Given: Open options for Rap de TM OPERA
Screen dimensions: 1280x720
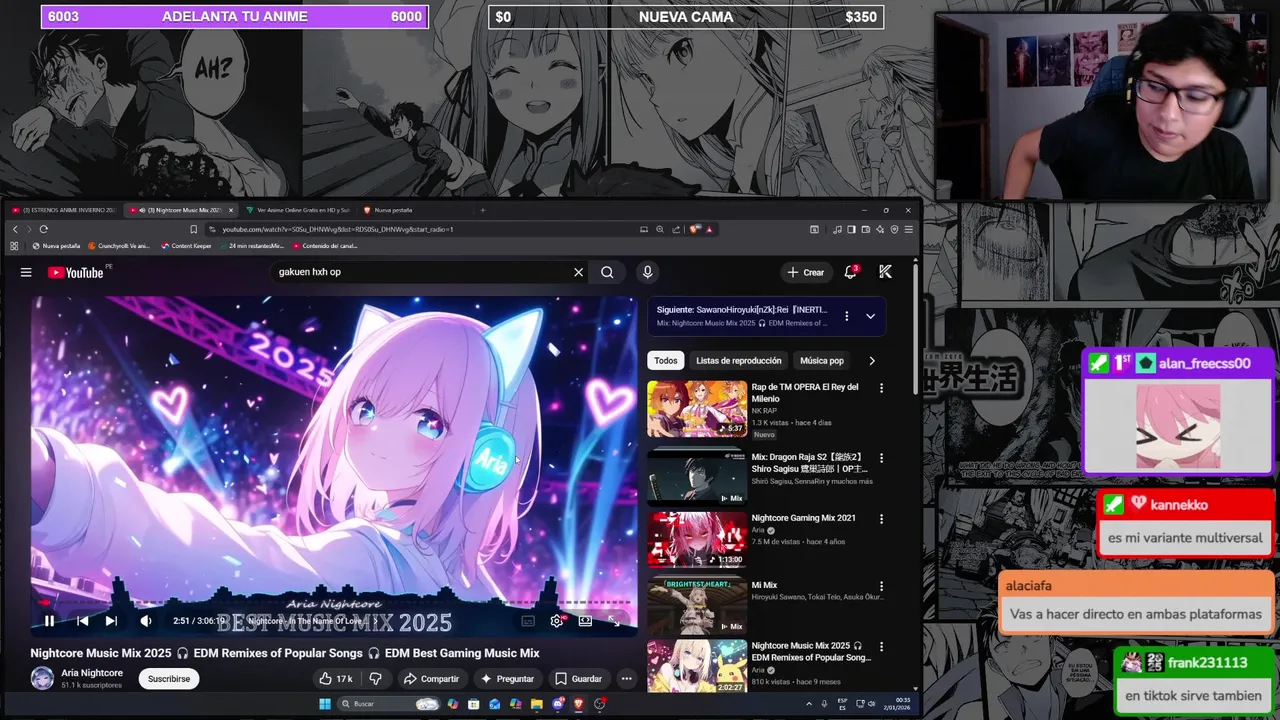Looking at the screenshot, I should click(881, 388).
